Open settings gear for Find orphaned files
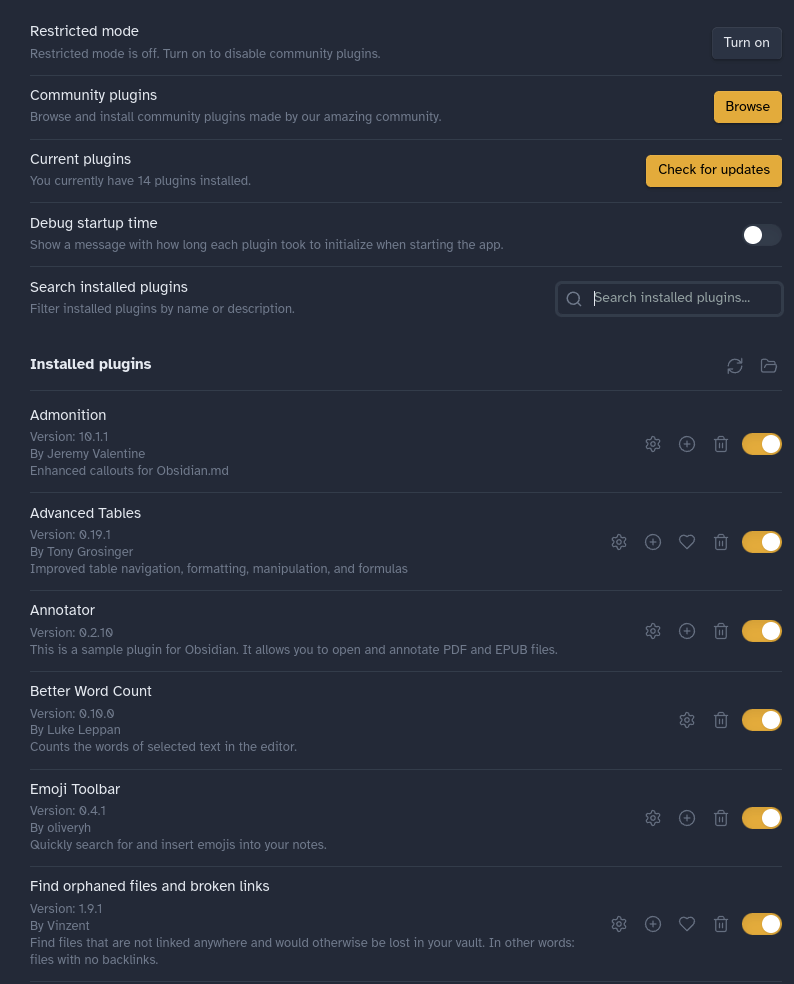Screen dimensions: 794x984 [x=619, y=924]
